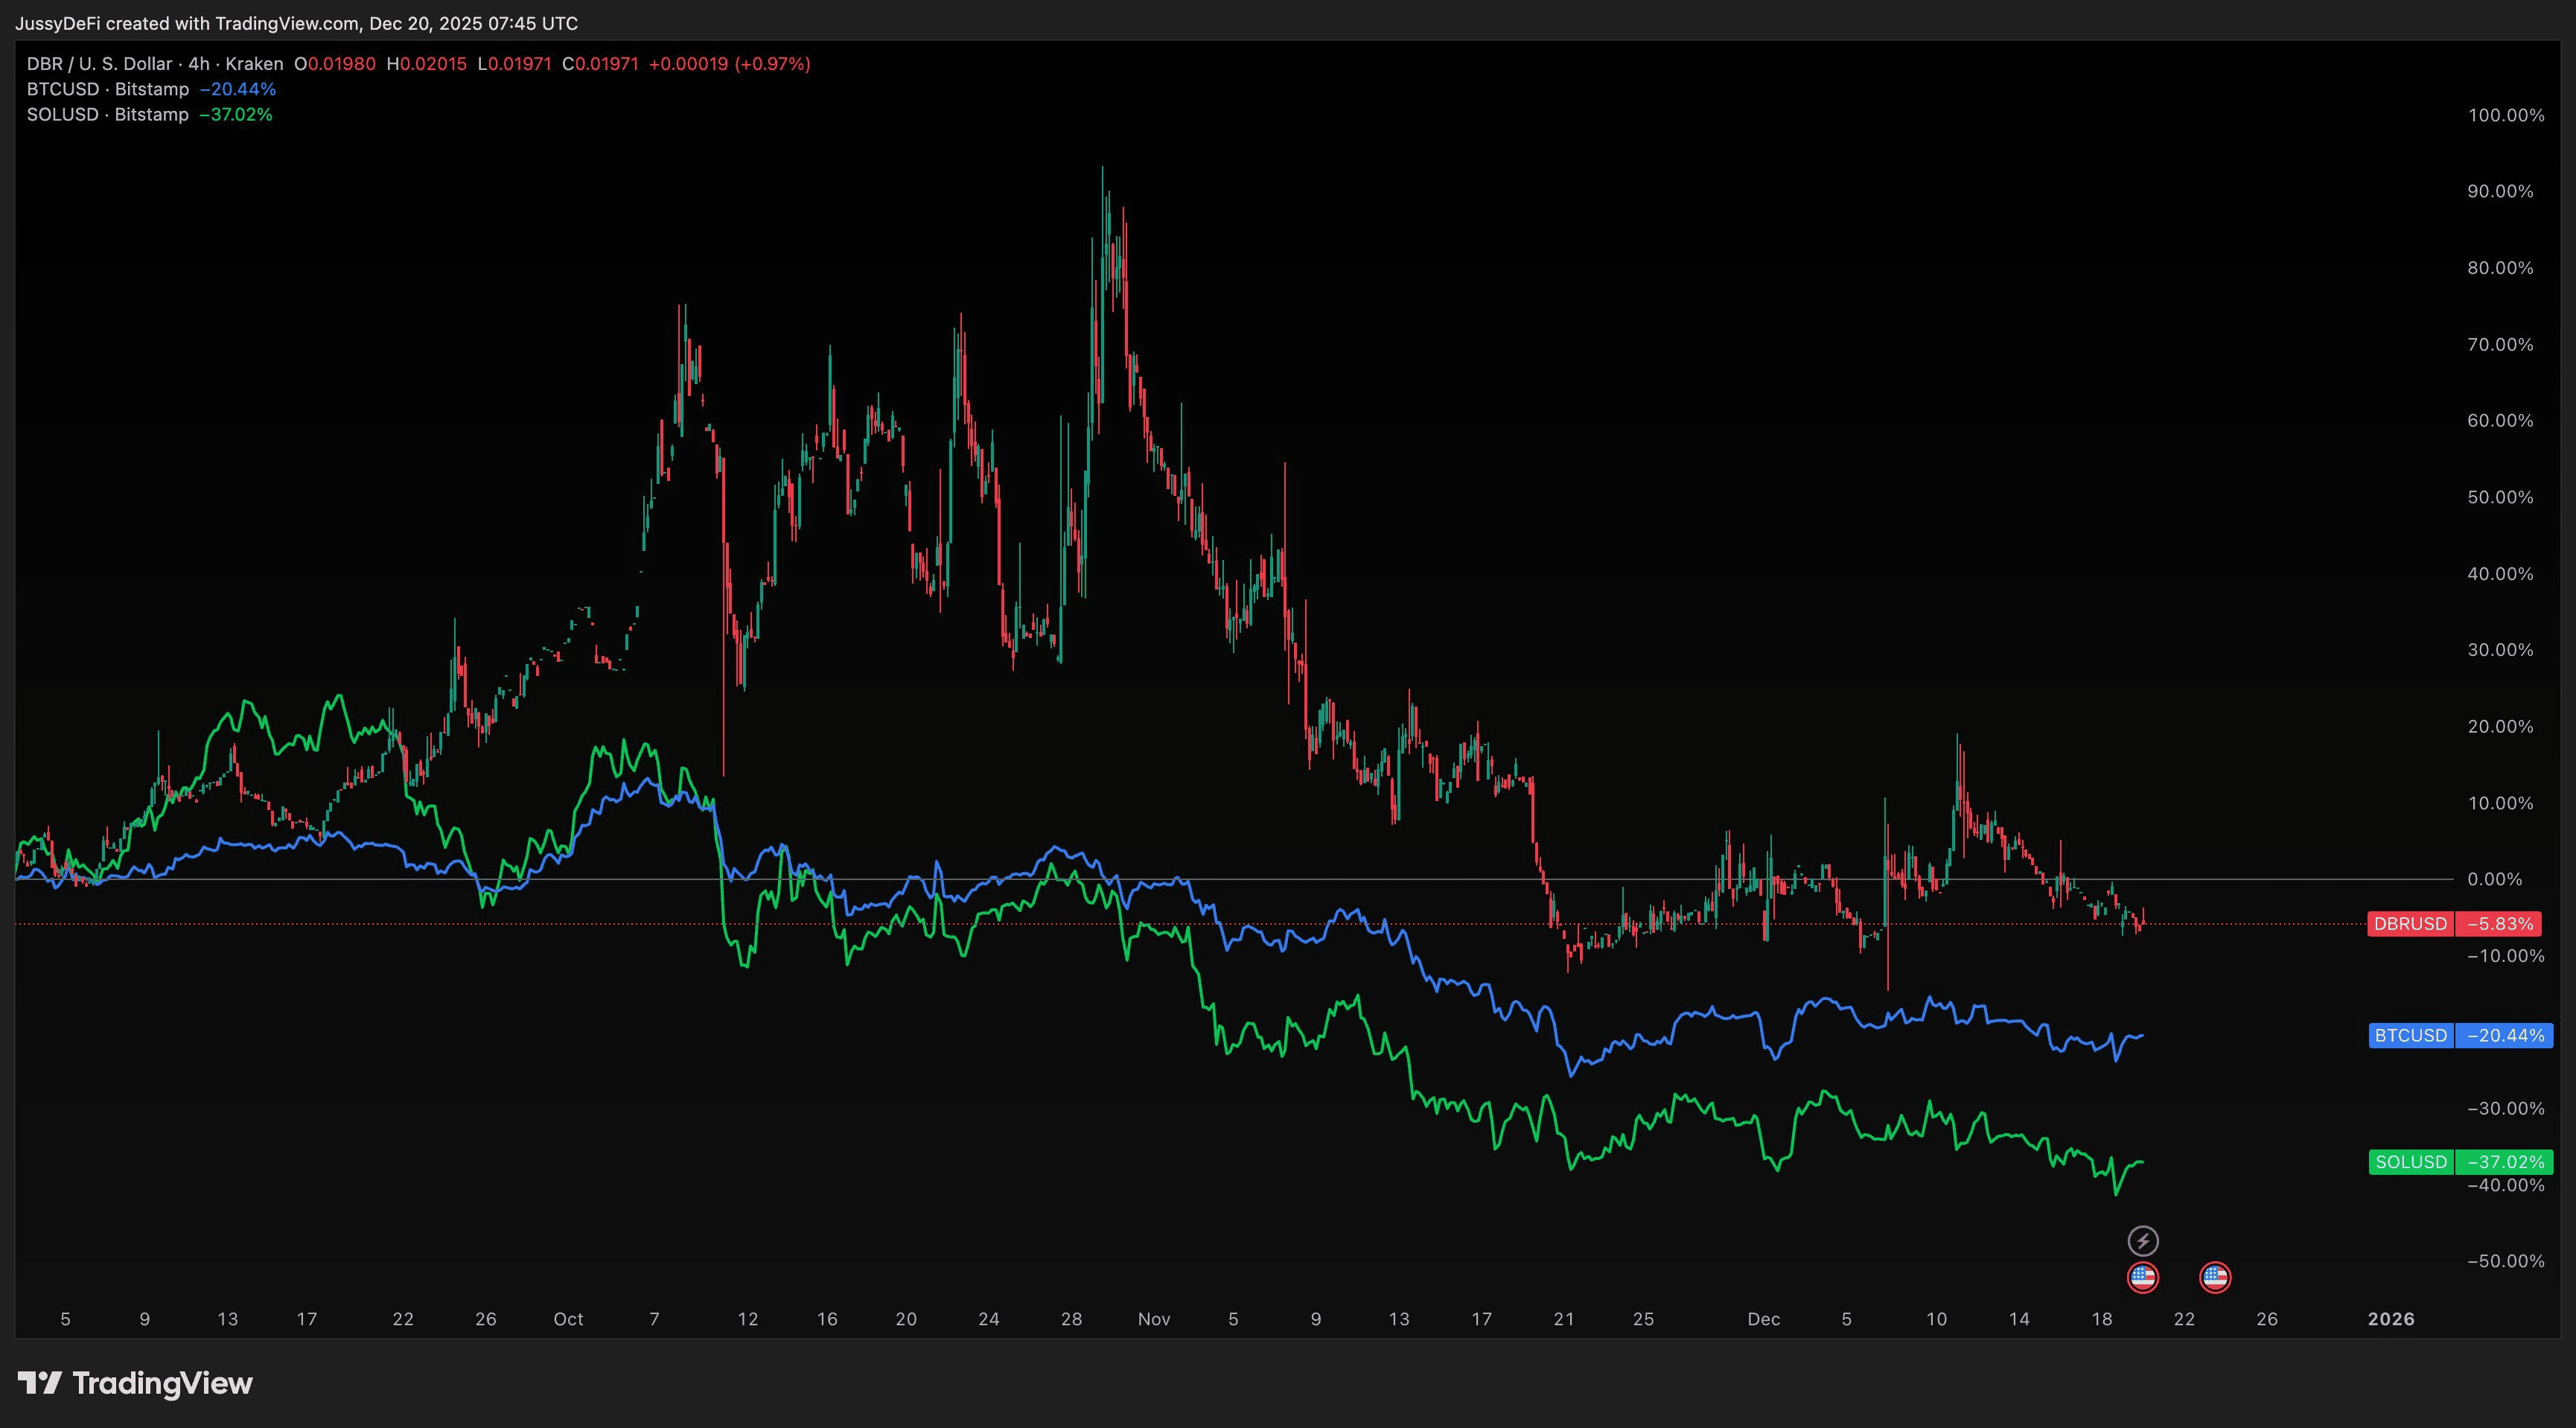The height and width of the screenshot is (1428, 2576).
Task: Select the red DBRUSD price scale label
Action: pos(2410,924)
